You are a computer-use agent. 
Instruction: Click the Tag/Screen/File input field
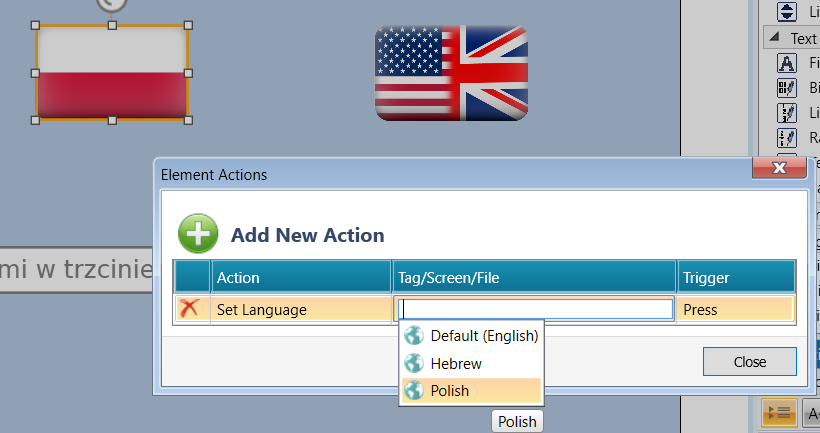(x=535, y=309)
